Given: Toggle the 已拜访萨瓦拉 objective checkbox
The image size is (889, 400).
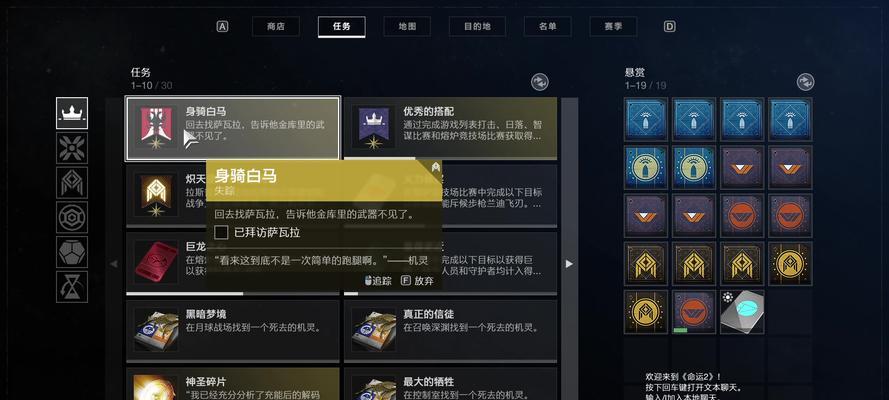Looking at the screenshot, I should (222, 232).
